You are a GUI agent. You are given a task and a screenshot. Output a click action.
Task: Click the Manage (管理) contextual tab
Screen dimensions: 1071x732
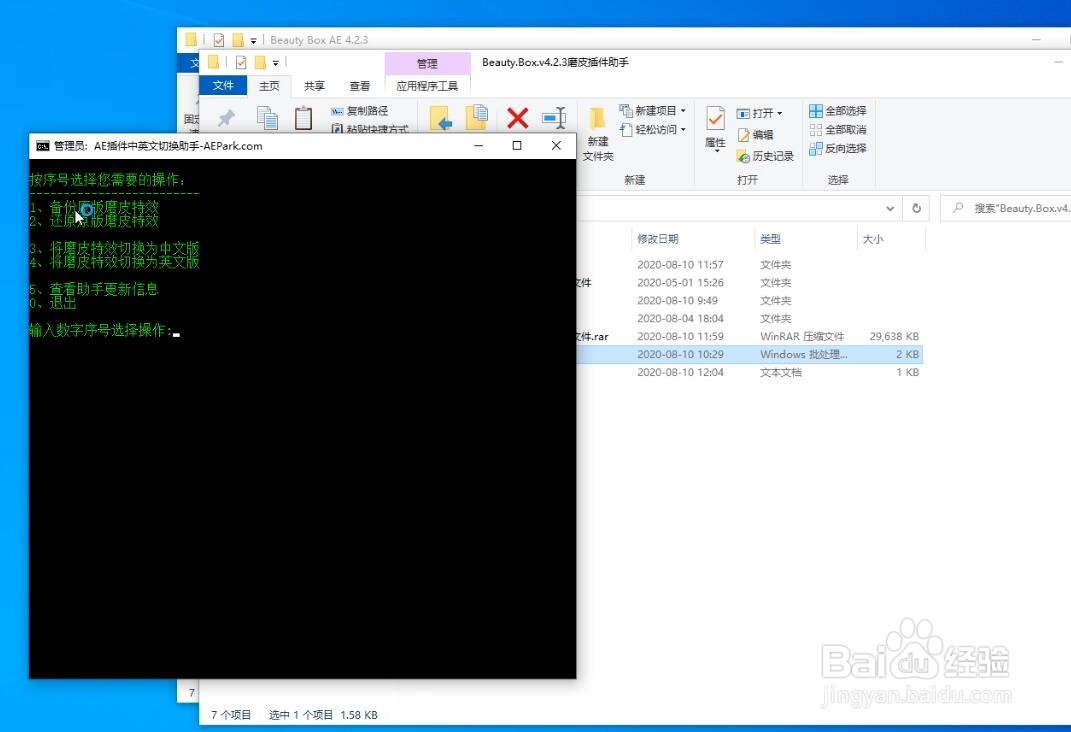click(x=428, y=64)
